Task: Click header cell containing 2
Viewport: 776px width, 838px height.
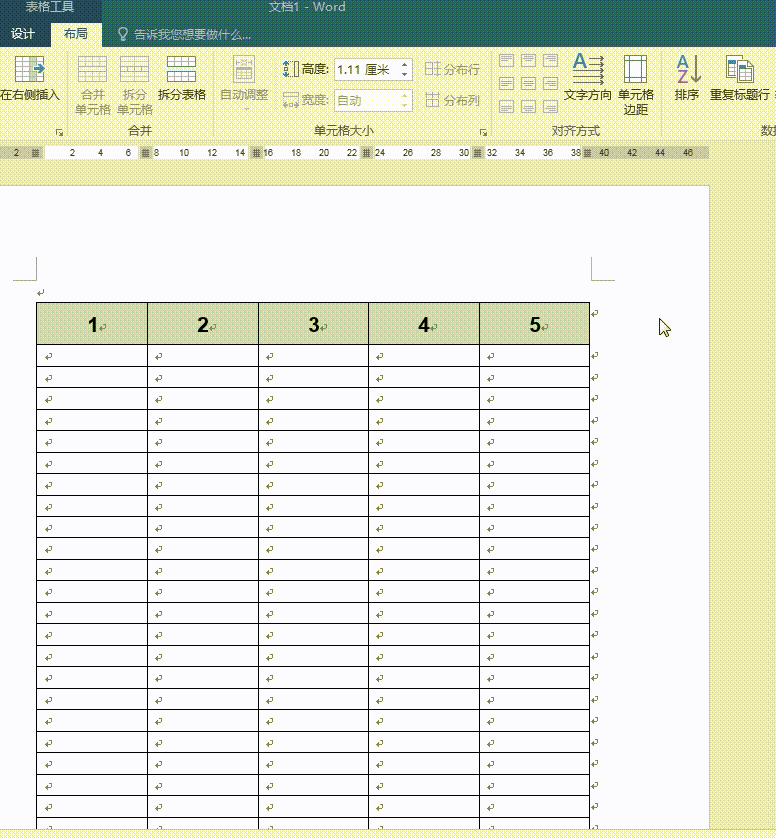Action: point(203,324)
